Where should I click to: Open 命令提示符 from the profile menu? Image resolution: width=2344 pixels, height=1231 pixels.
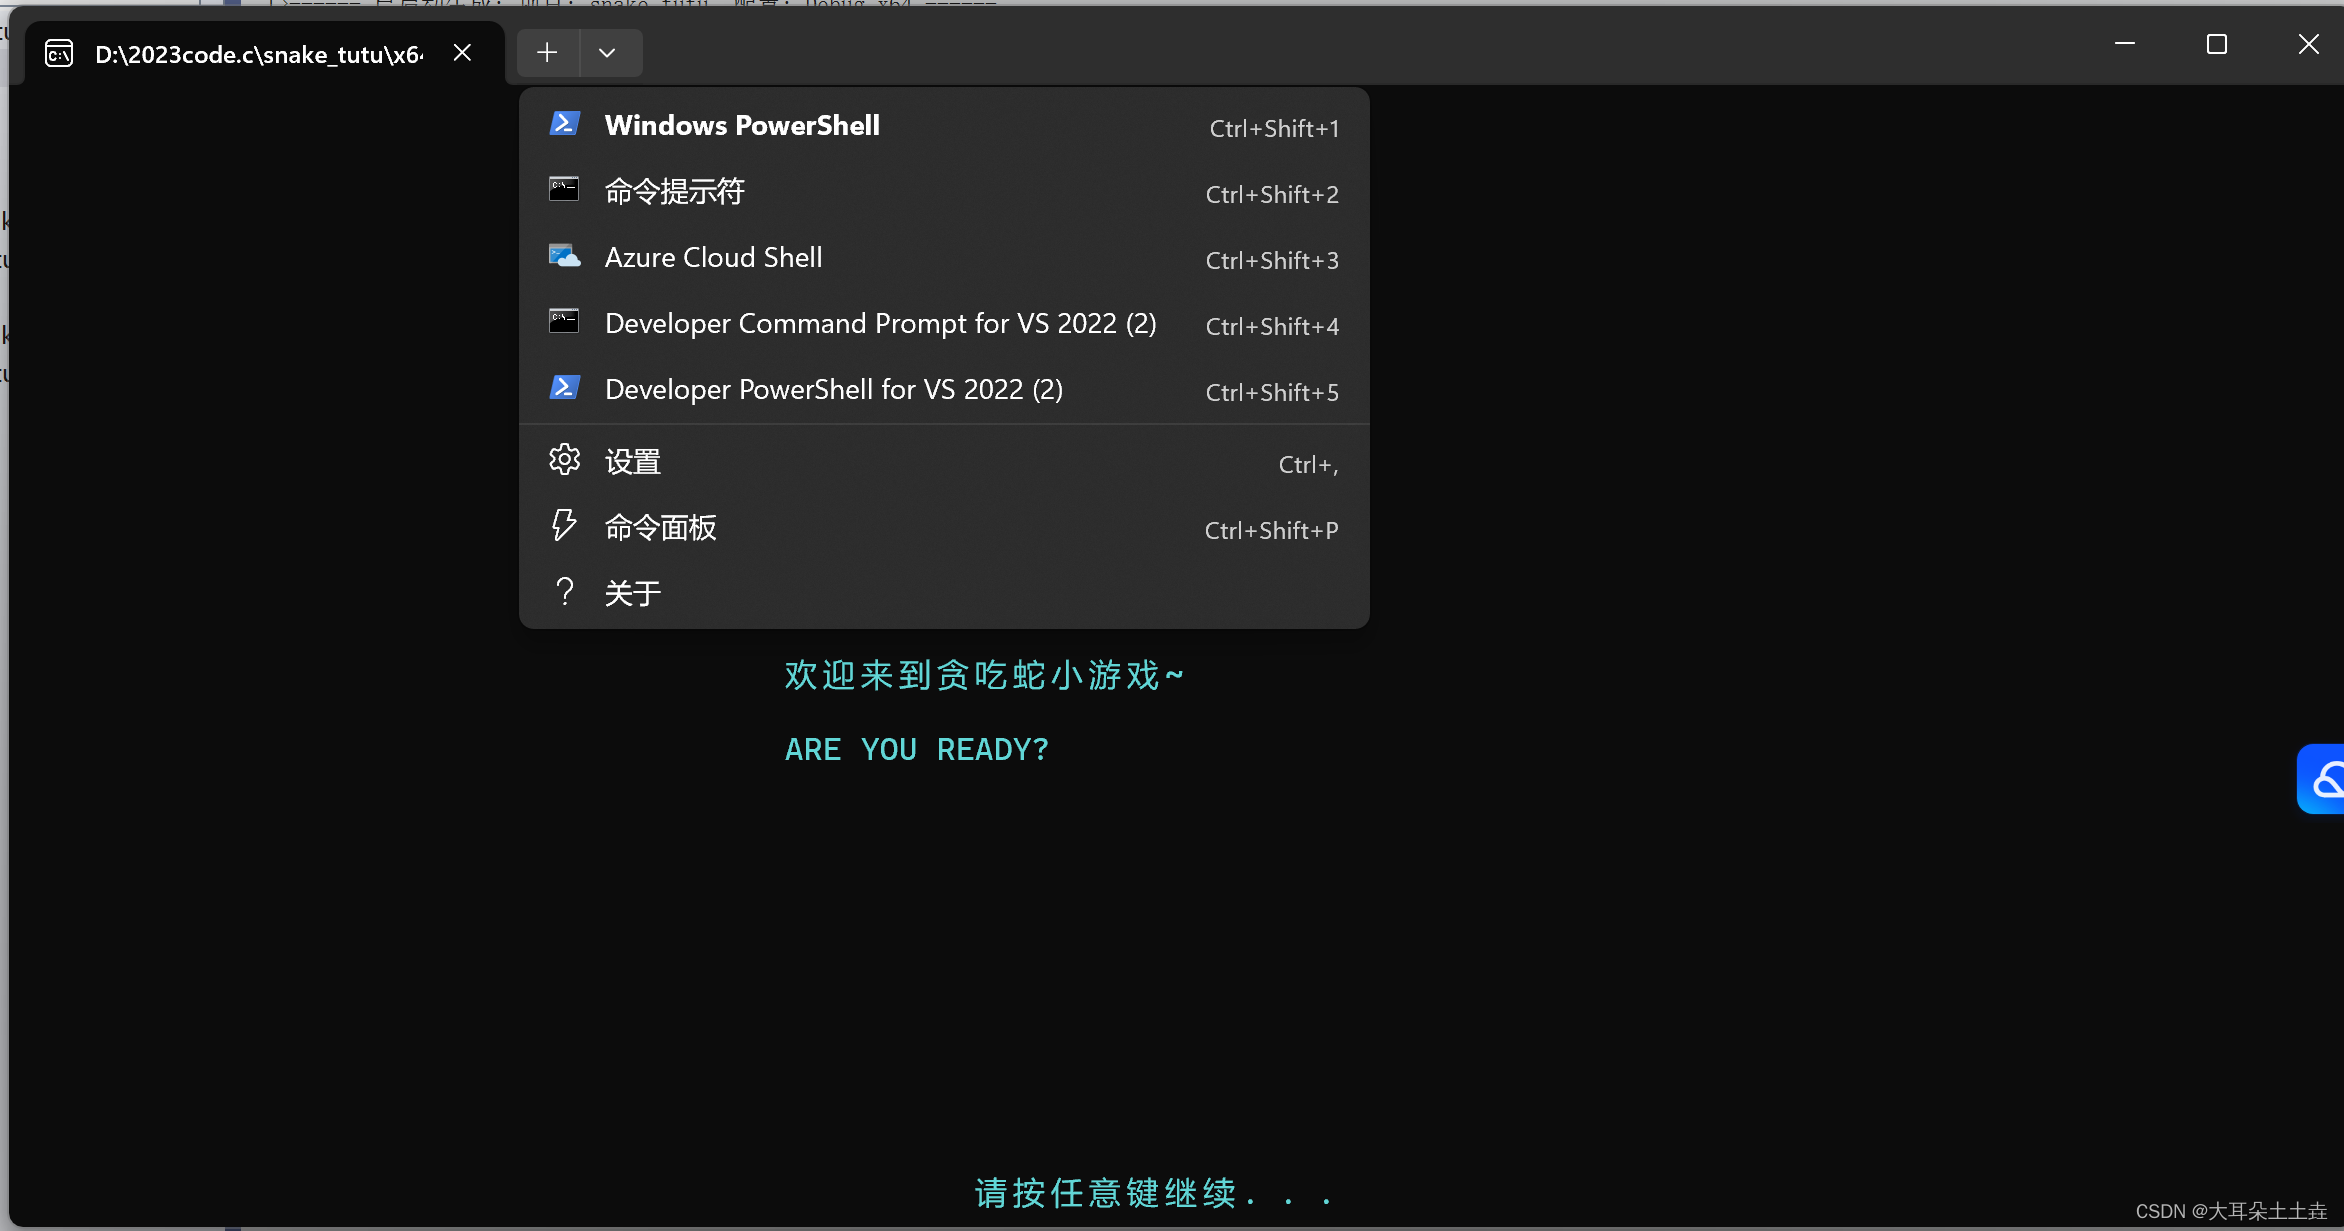[675, 192]
